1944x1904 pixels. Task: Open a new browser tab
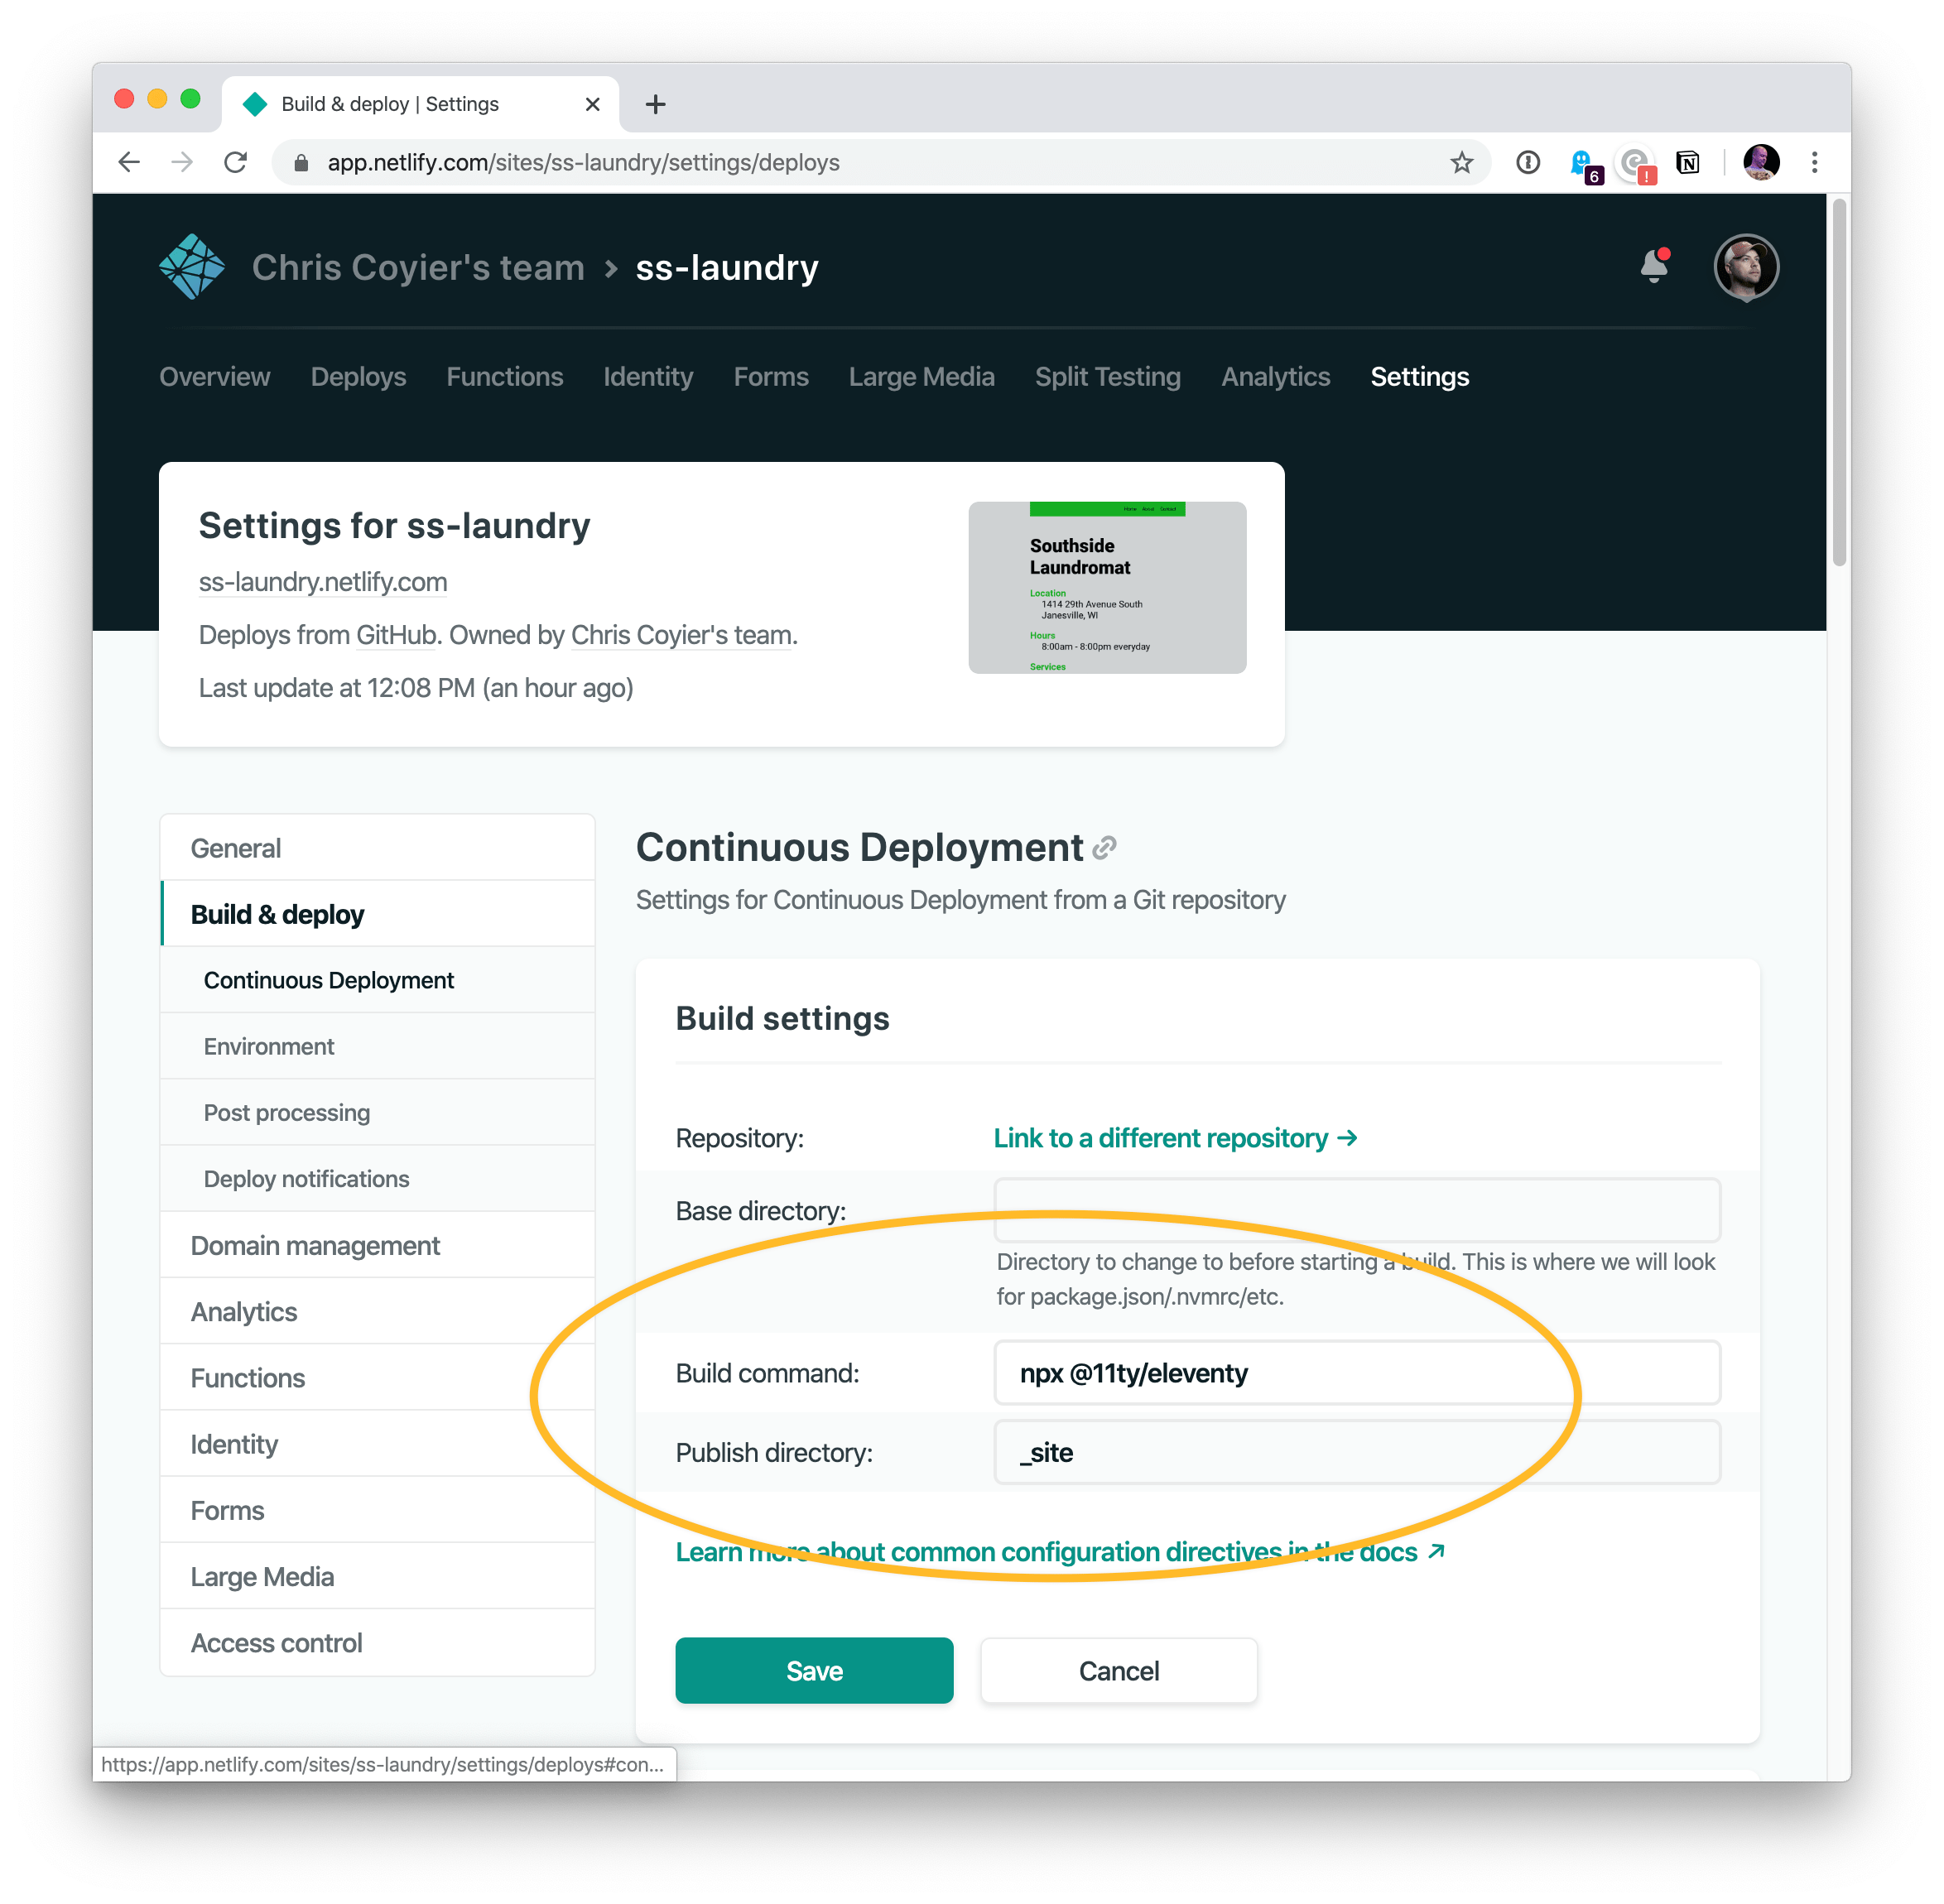click(x=655, y=104)
